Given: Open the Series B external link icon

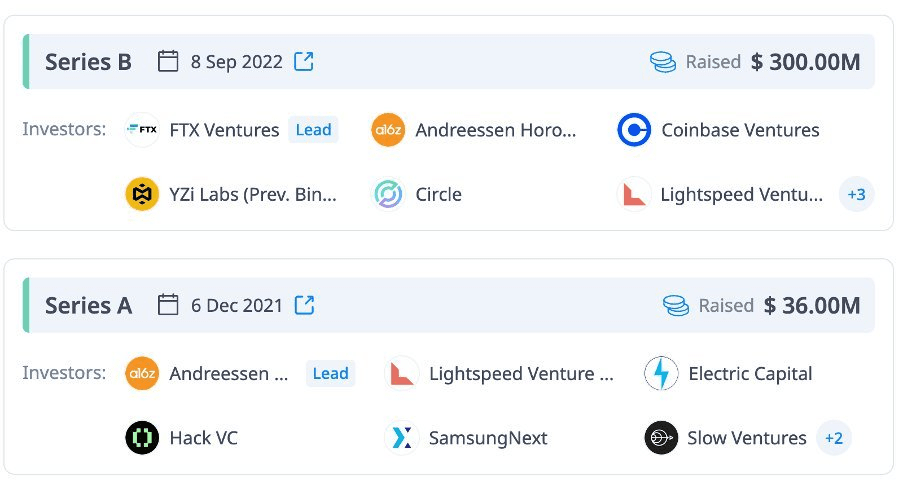Looking at the screenshot, I should (304, 62).
